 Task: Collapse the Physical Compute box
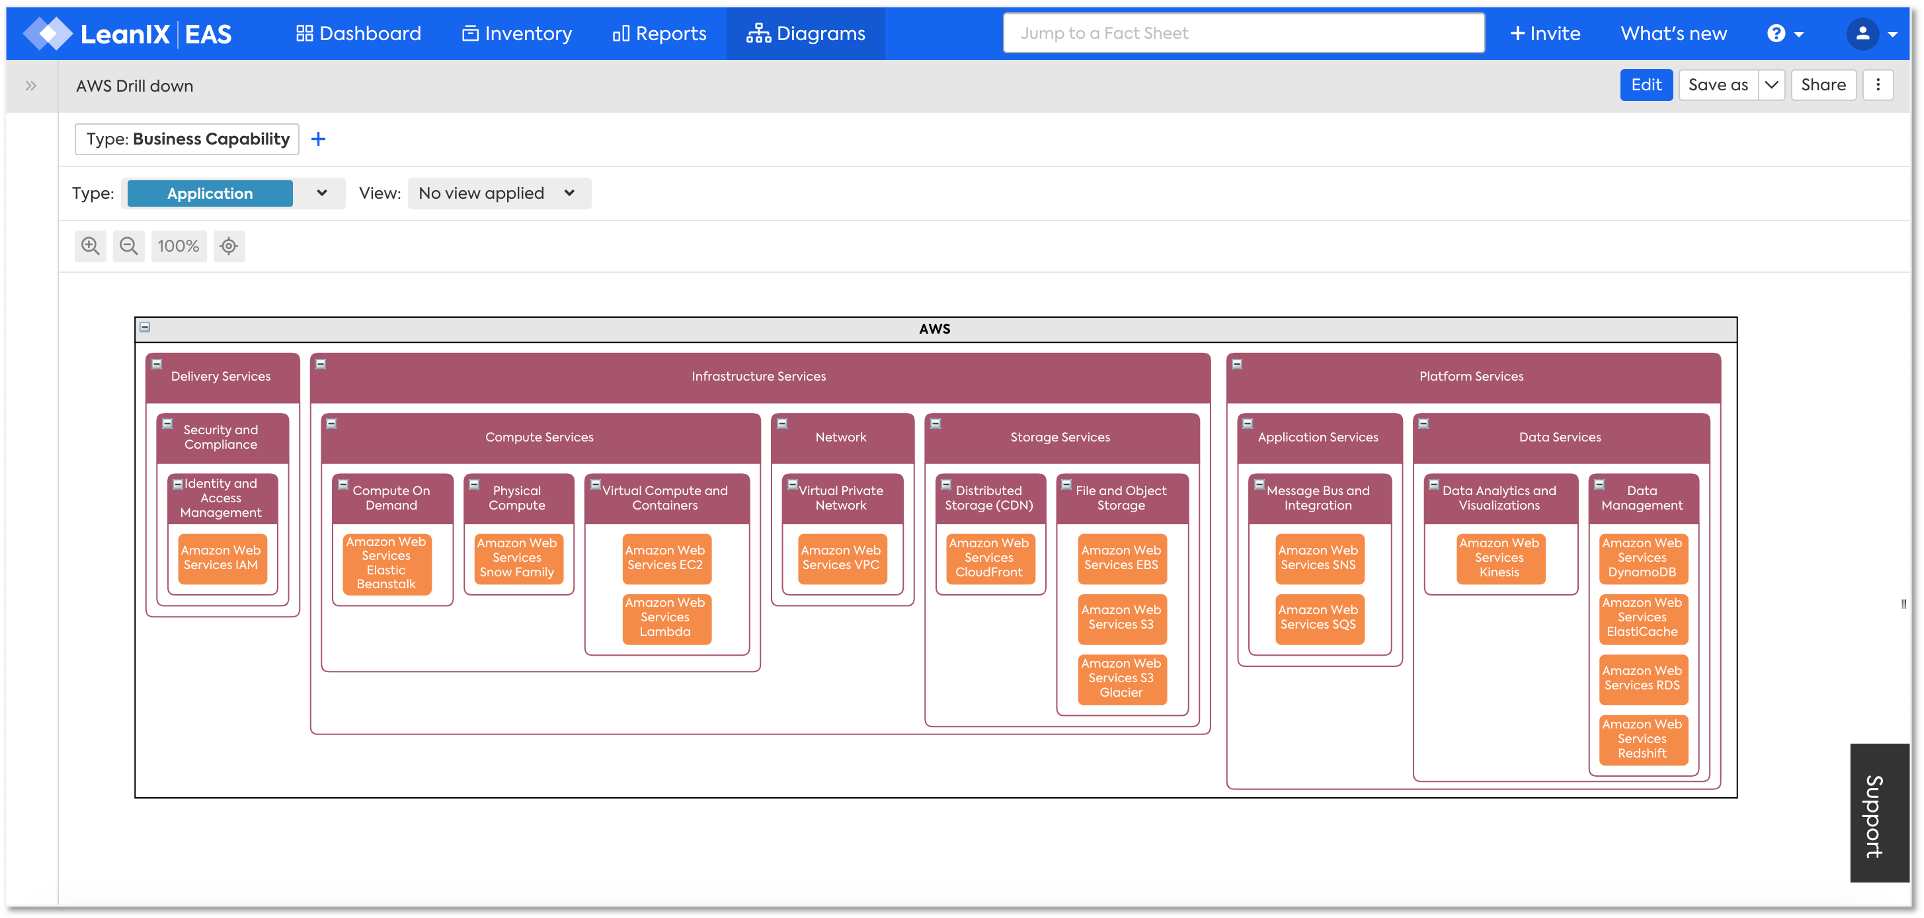tap(475, 484)
